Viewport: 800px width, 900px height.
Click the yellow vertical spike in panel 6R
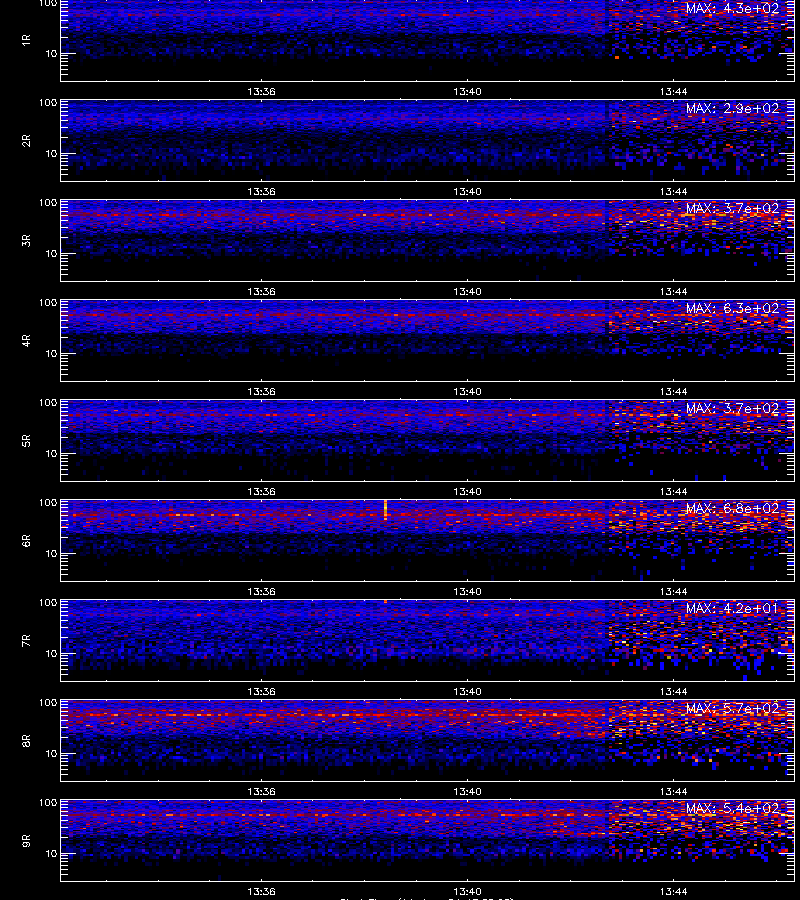(385, 510)
